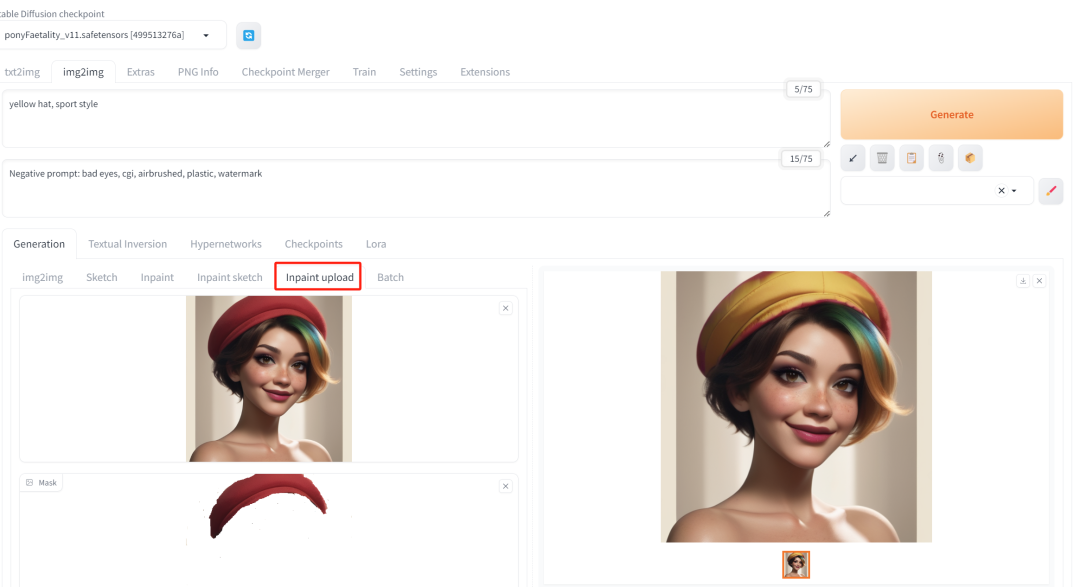Click the read generation parameters arrow icon
Screen dimensions: 1080x587
click(x=853, y=158)
